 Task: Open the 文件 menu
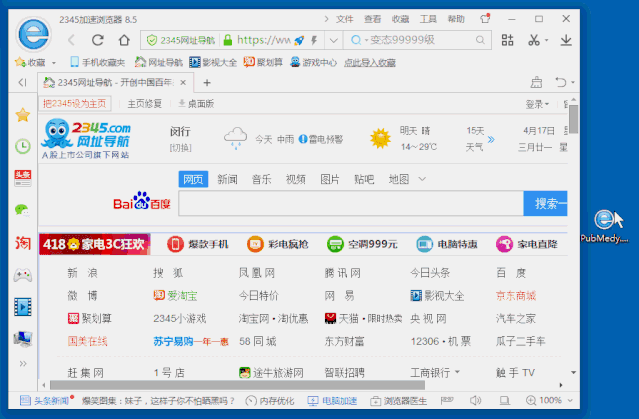tap(344, 19)
